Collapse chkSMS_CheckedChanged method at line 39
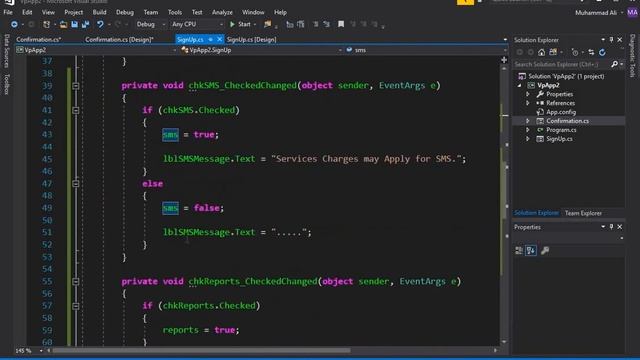Screen dimensions: 640x360 (x=76, y=86)
